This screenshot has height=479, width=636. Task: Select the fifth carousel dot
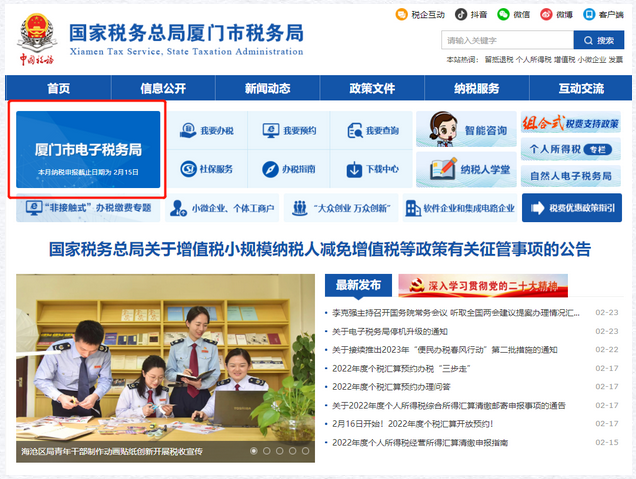point(305,451)
